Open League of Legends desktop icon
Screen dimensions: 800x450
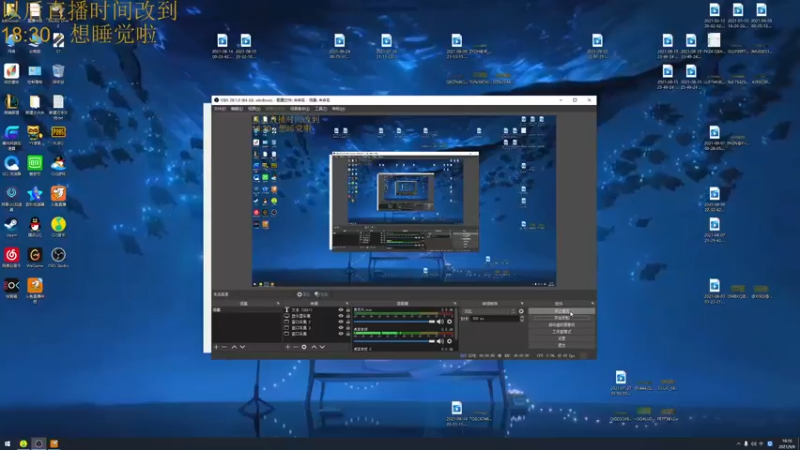(x=11, y=105)
